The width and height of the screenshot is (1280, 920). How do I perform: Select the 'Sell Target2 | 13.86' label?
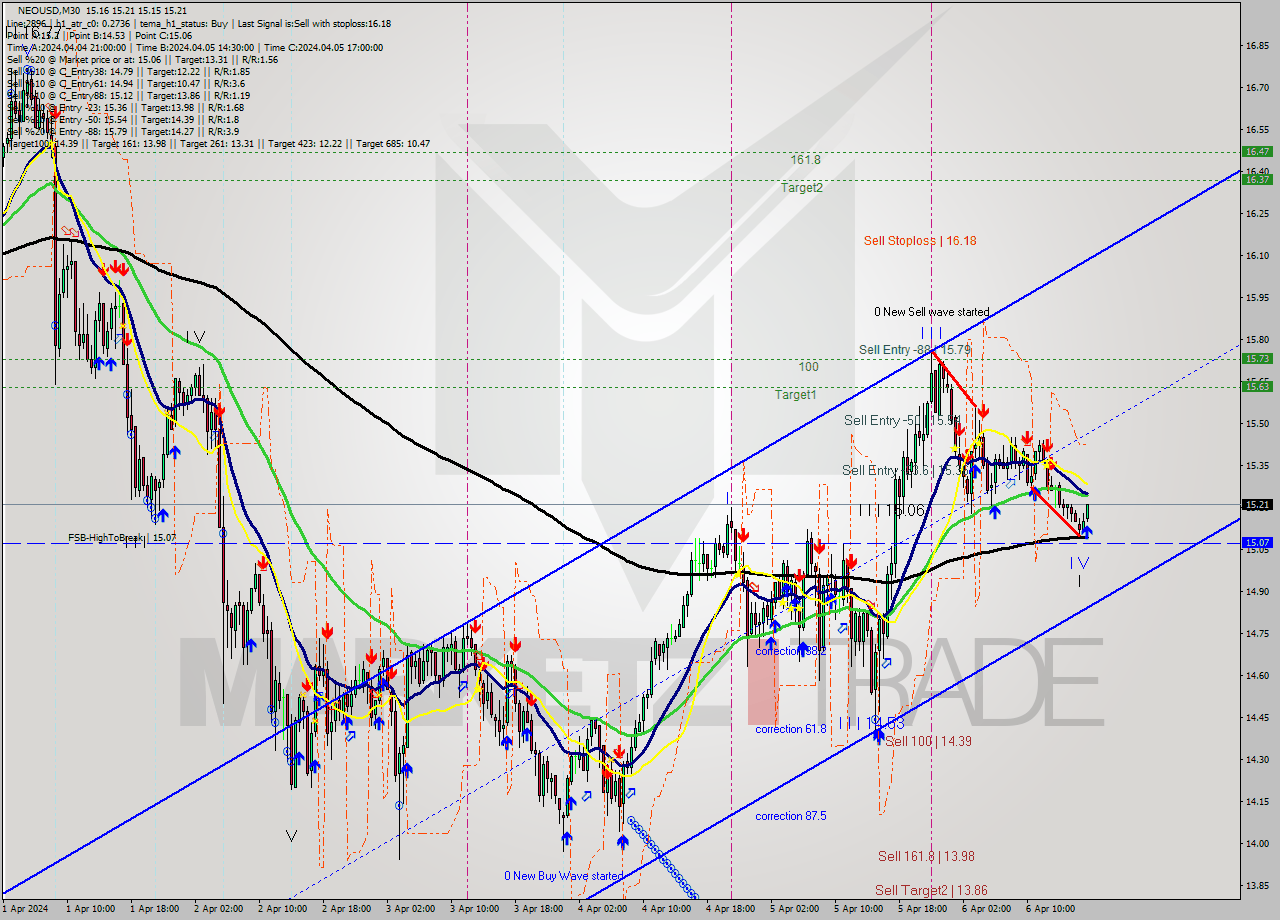coord(931,890)
